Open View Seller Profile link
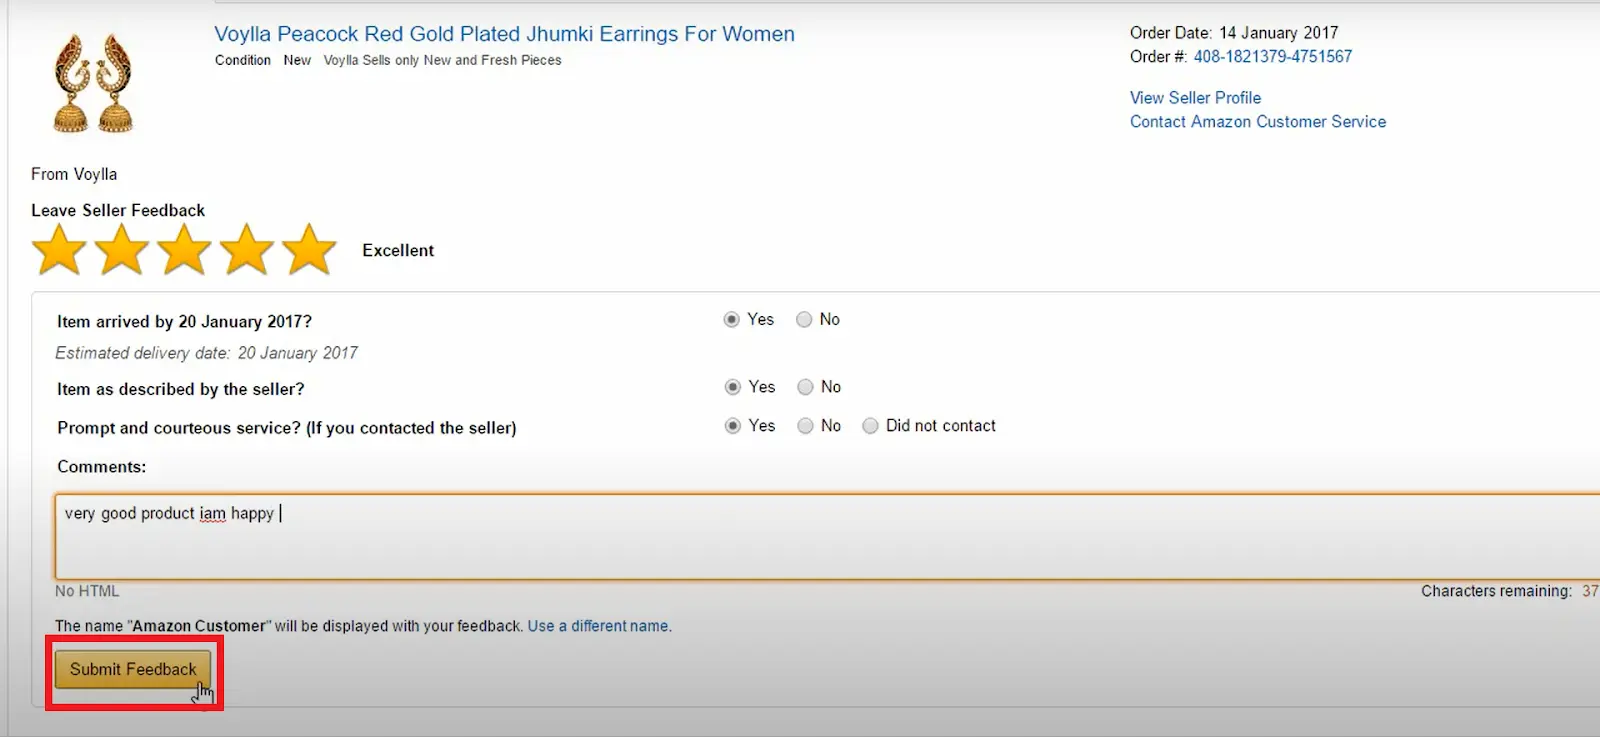 1195,98
